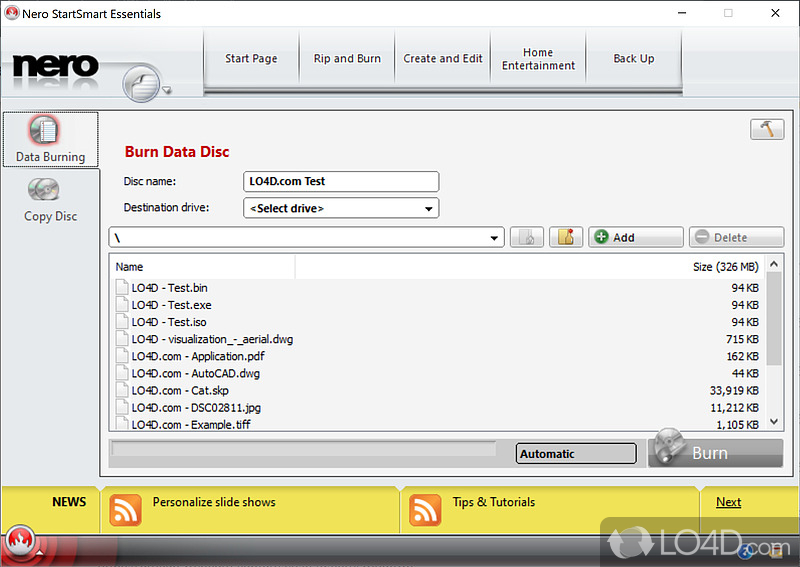
Task: Click the go up one folder button
Action: tap(527, 237)
